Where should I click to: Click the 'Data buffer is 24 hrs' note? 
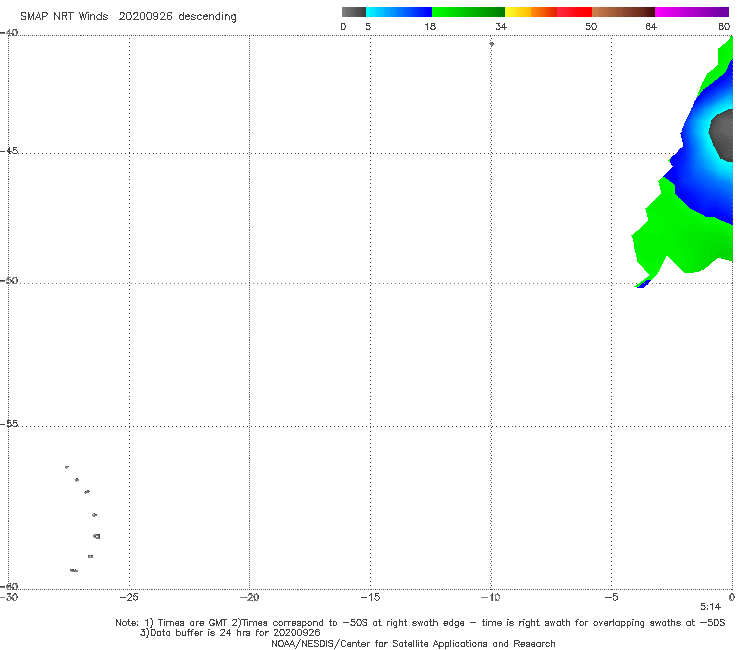click(230, 633)
